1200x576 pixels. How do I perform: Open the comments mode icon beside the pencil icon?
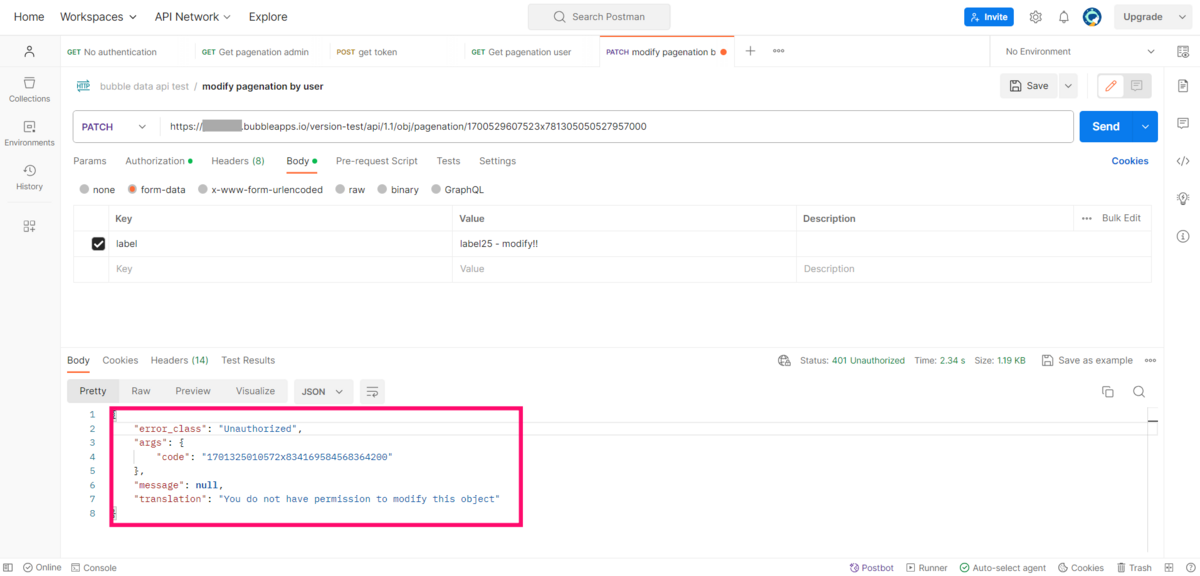(x=1137, y=86)
